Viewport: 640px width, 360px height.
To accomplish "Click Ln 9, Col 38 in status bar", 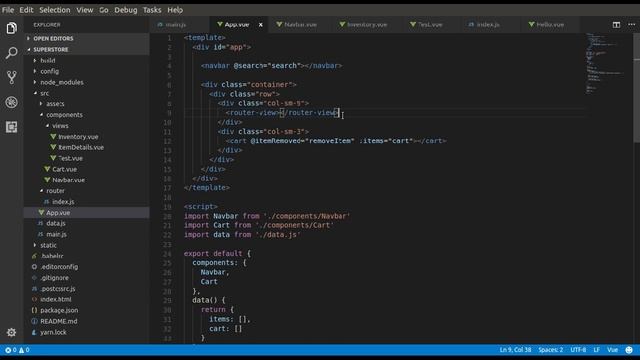I will tap(515, 350).
